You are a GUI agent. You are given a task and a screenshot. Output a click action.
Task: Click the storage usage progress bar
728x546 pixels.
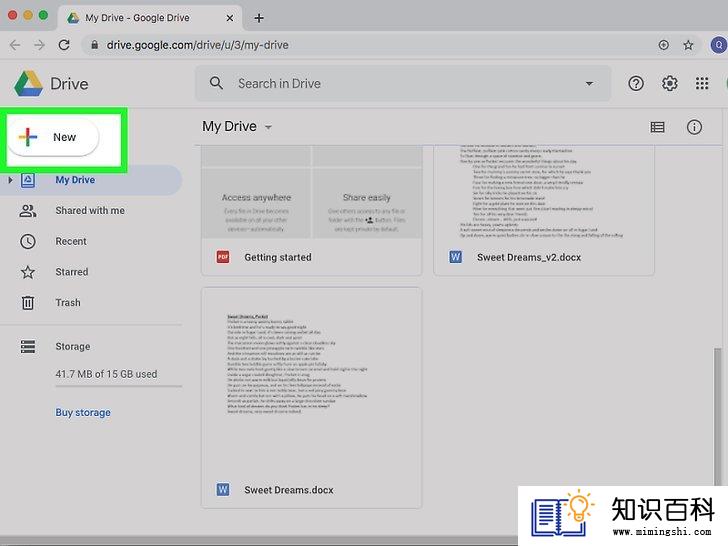pyautogui.click(x=118, y=385)
